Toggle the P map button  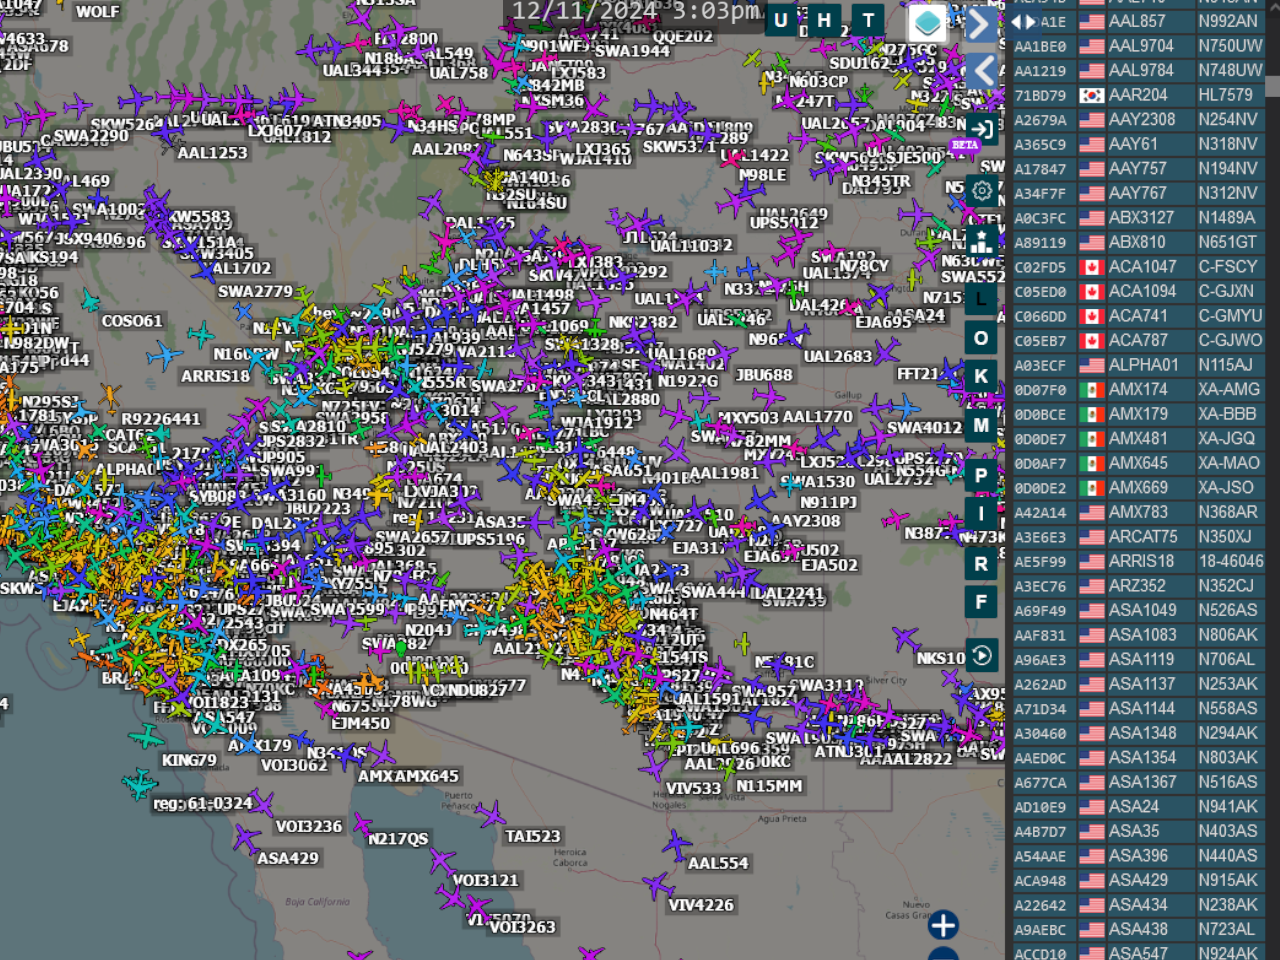[x=981, y=476]
